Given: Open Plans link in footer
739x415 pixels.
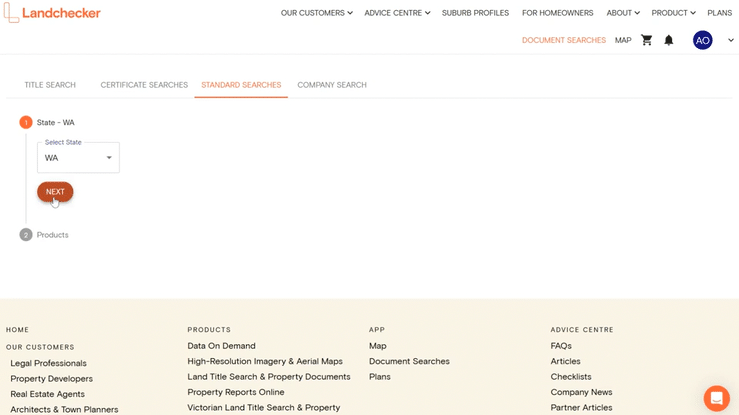Looking at the screenshot, I should click(x=380, y=377).
